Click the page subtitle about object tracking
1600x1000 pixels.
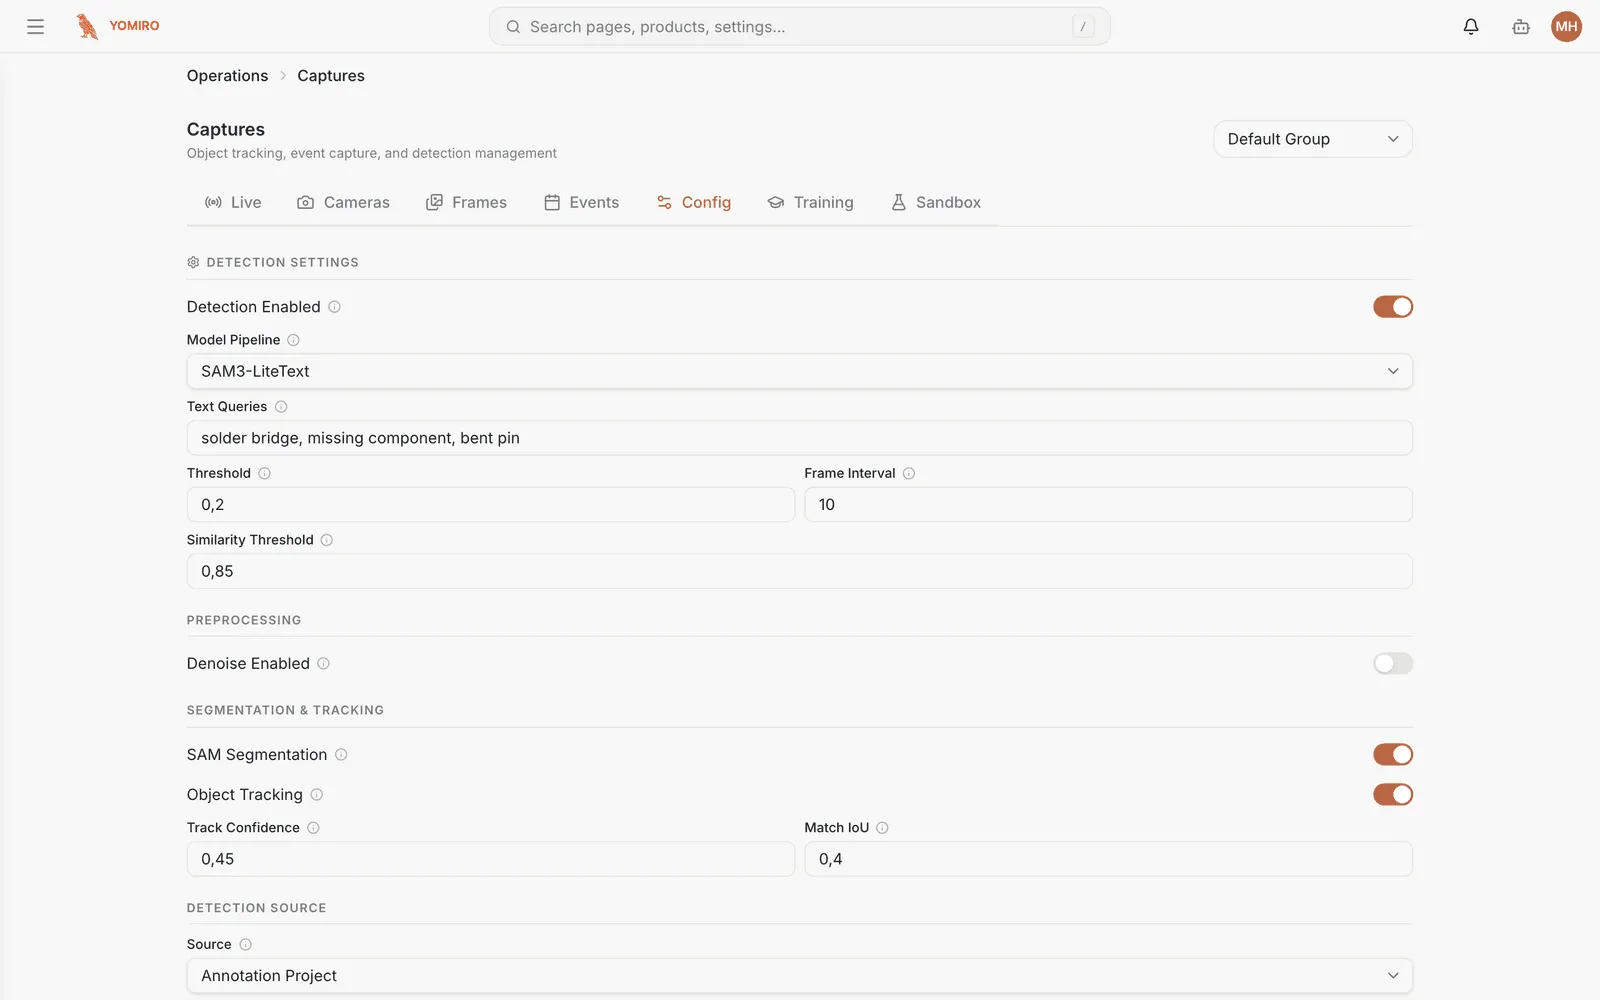(x=372, y=154)
